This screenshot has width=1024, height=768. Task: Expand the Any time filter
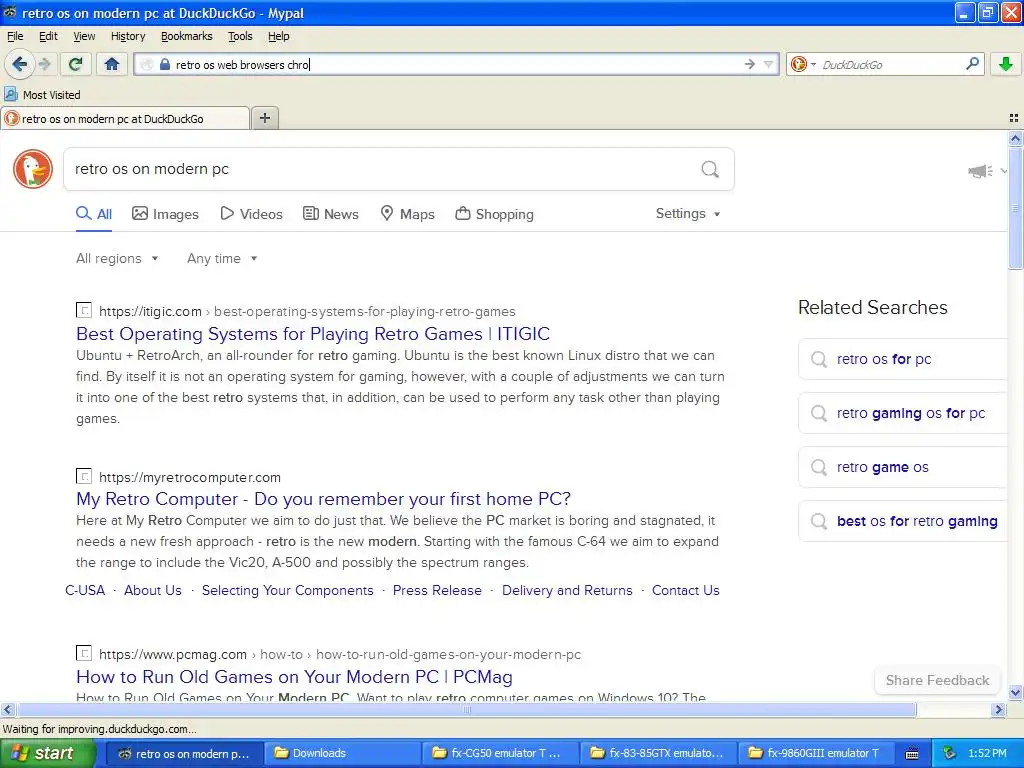[x=222, y=259]
